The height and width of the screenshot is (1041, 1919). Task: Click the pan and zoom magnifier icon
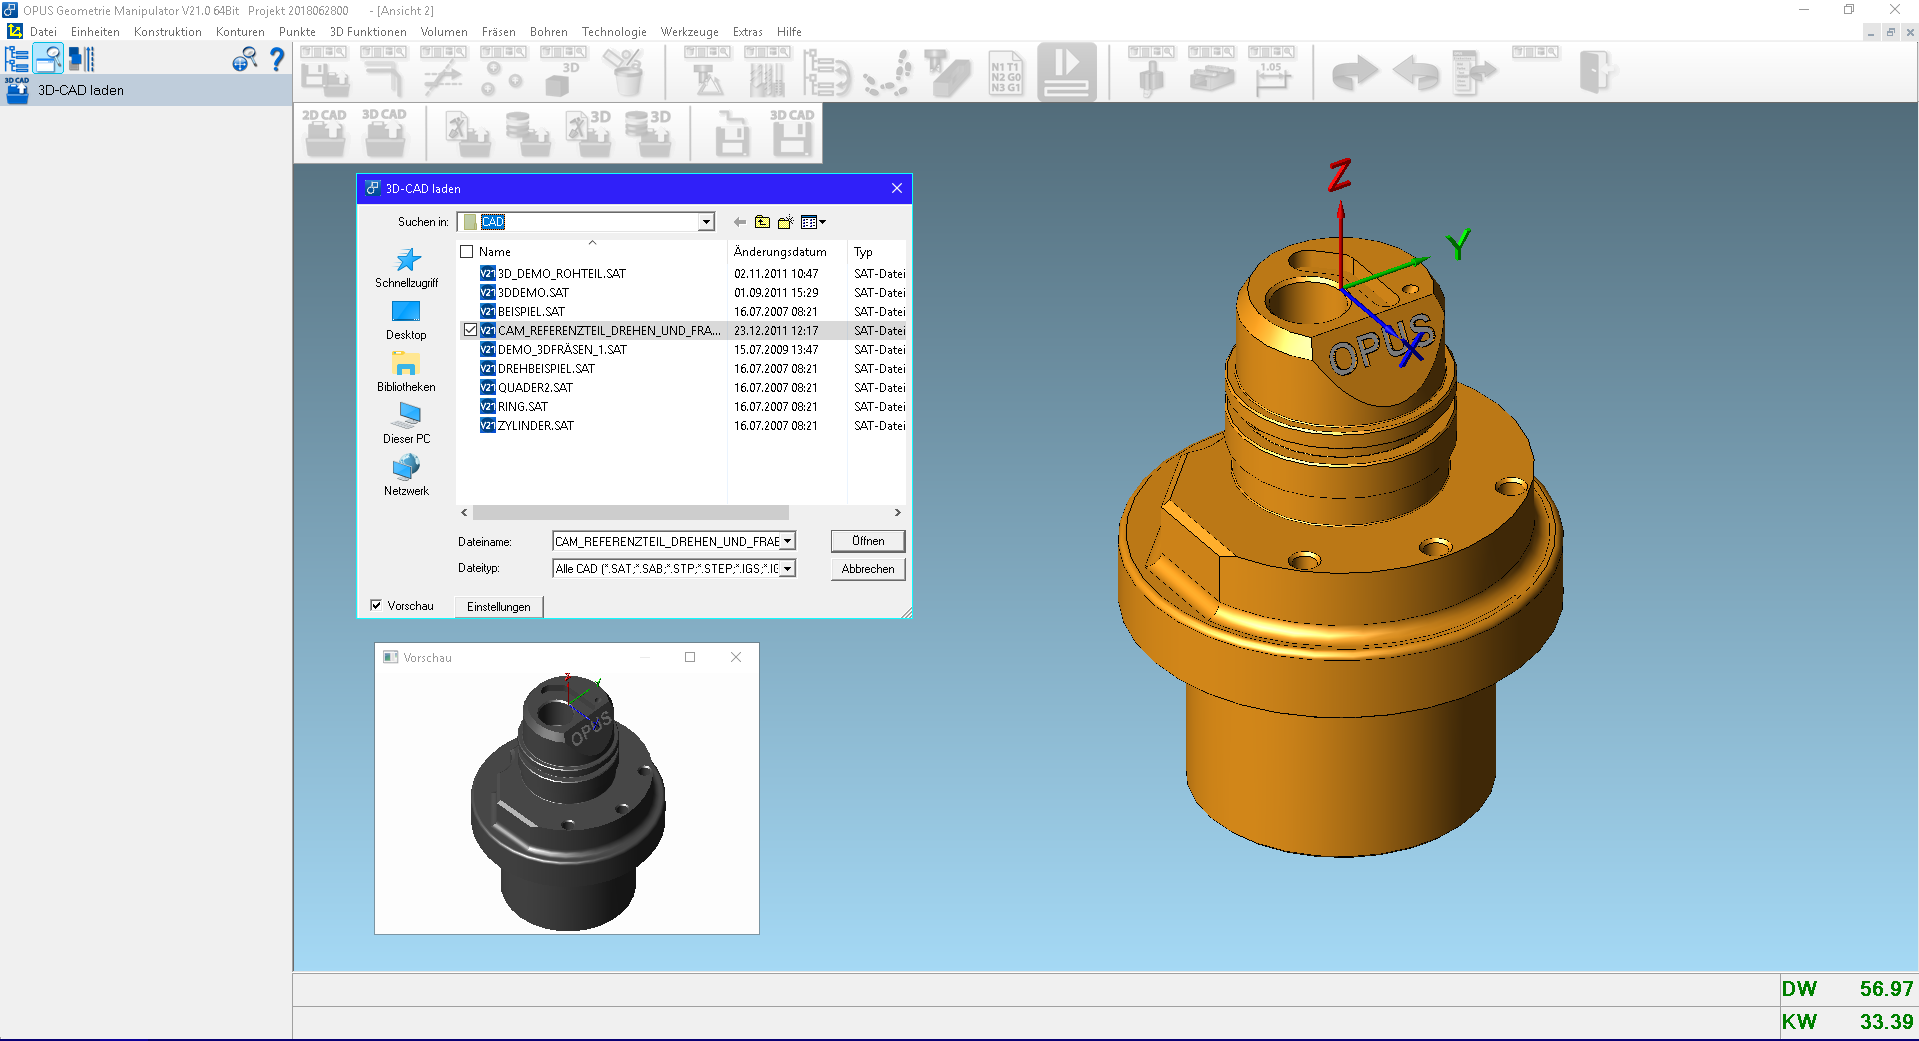pyautogui.click(x=244, y=60)
